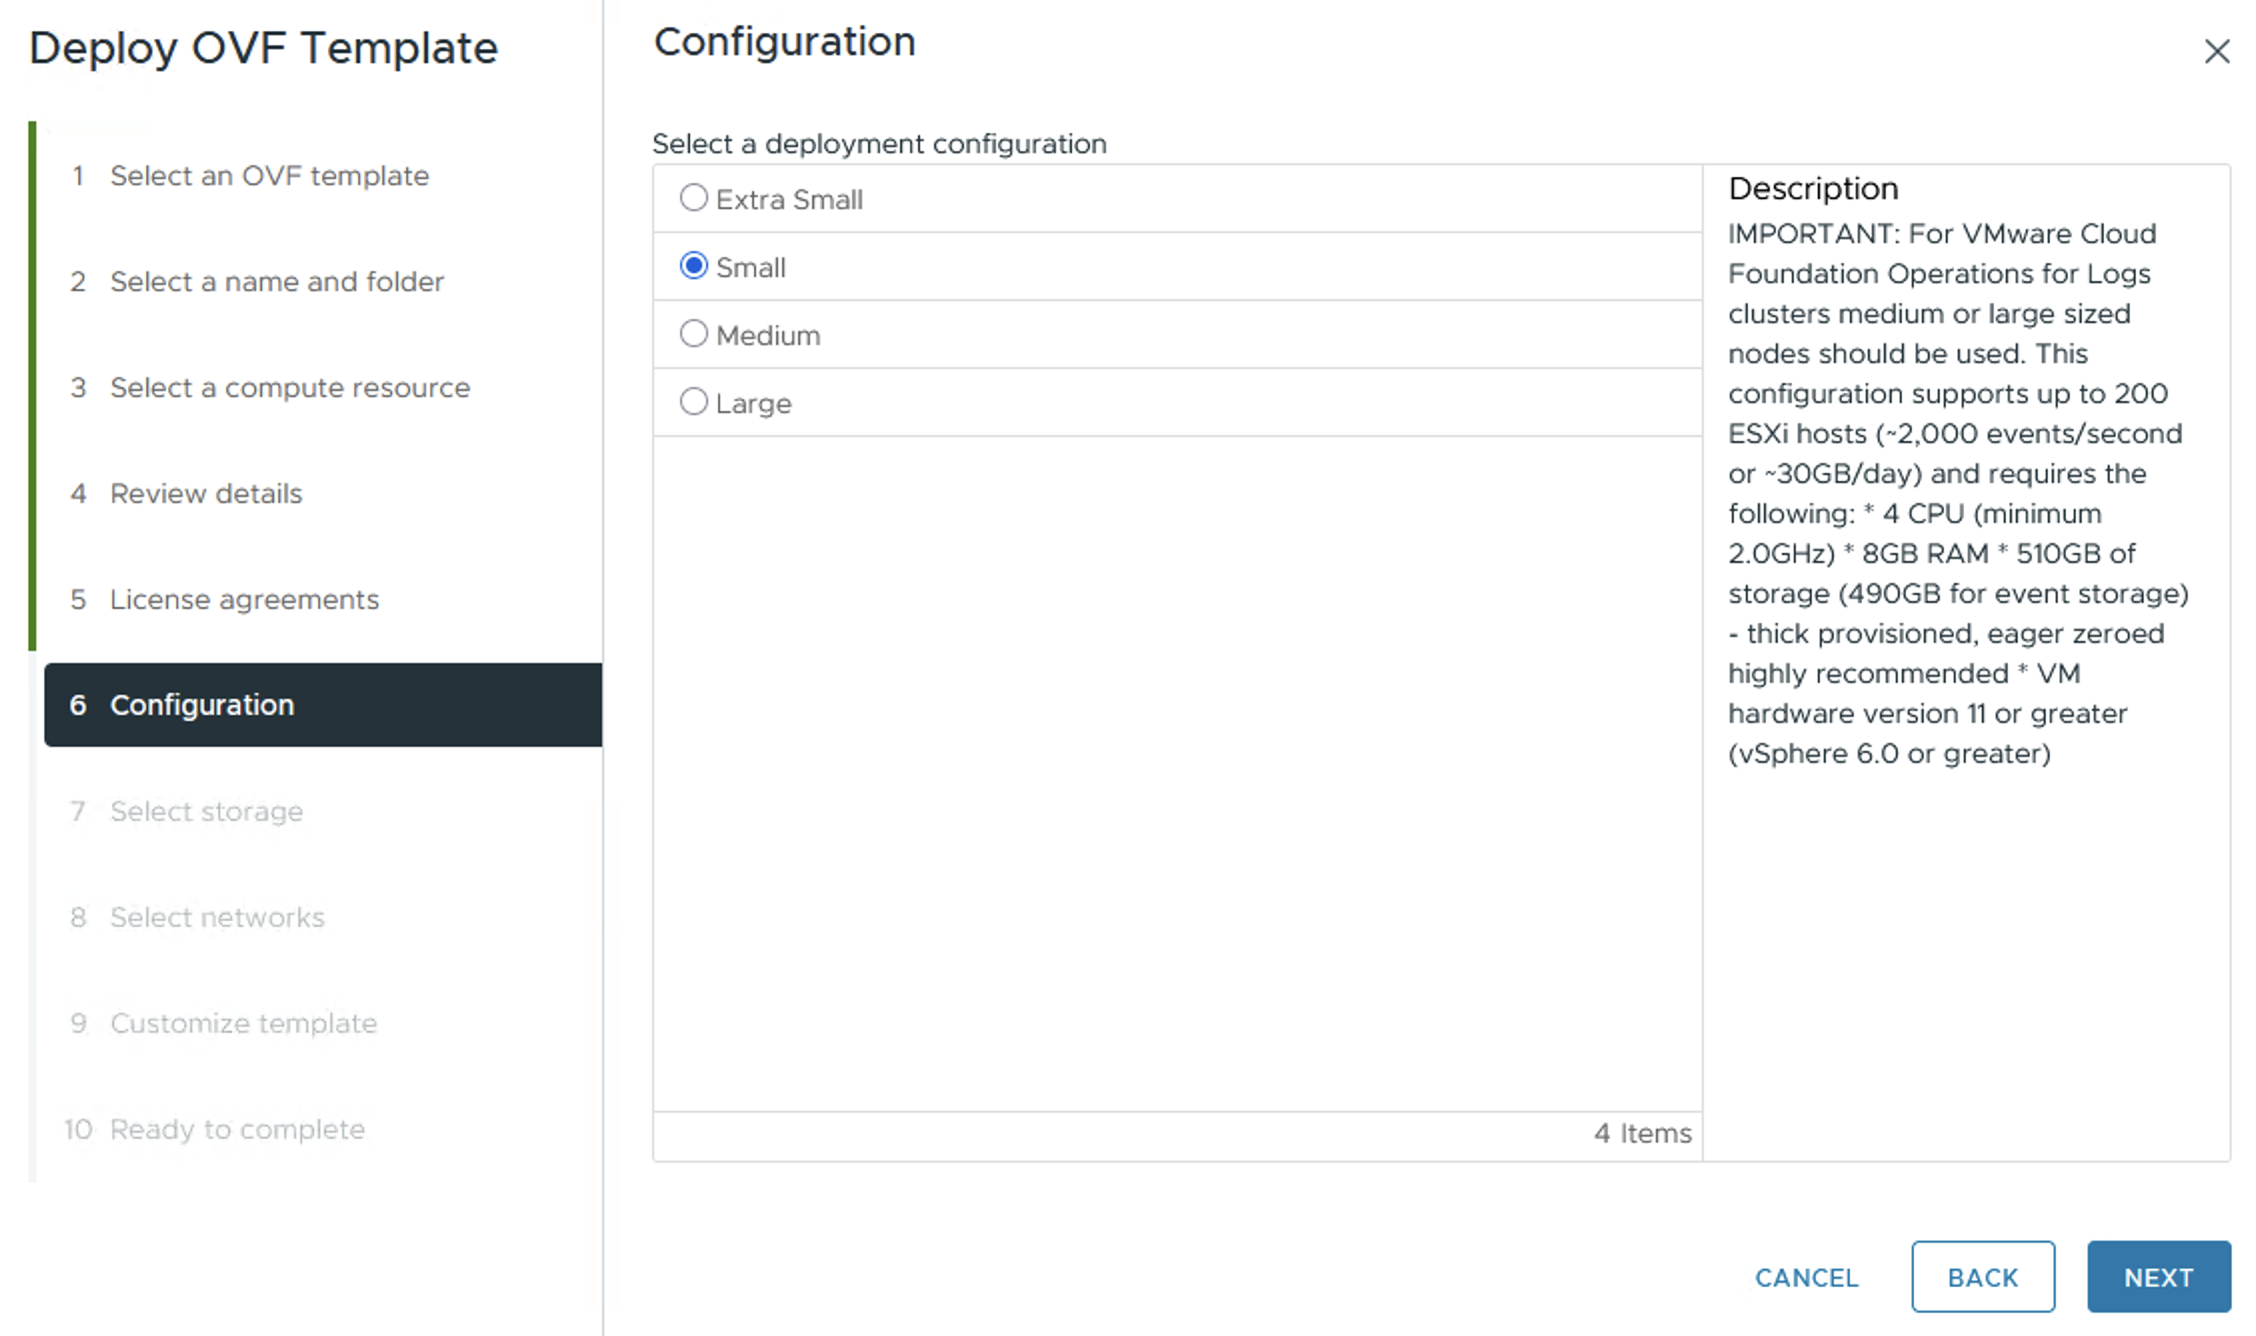Select the Small deployment configuration
The height and width of the screenshot is (1336, 2256).
pyautogui.click(x=693, y=266)
